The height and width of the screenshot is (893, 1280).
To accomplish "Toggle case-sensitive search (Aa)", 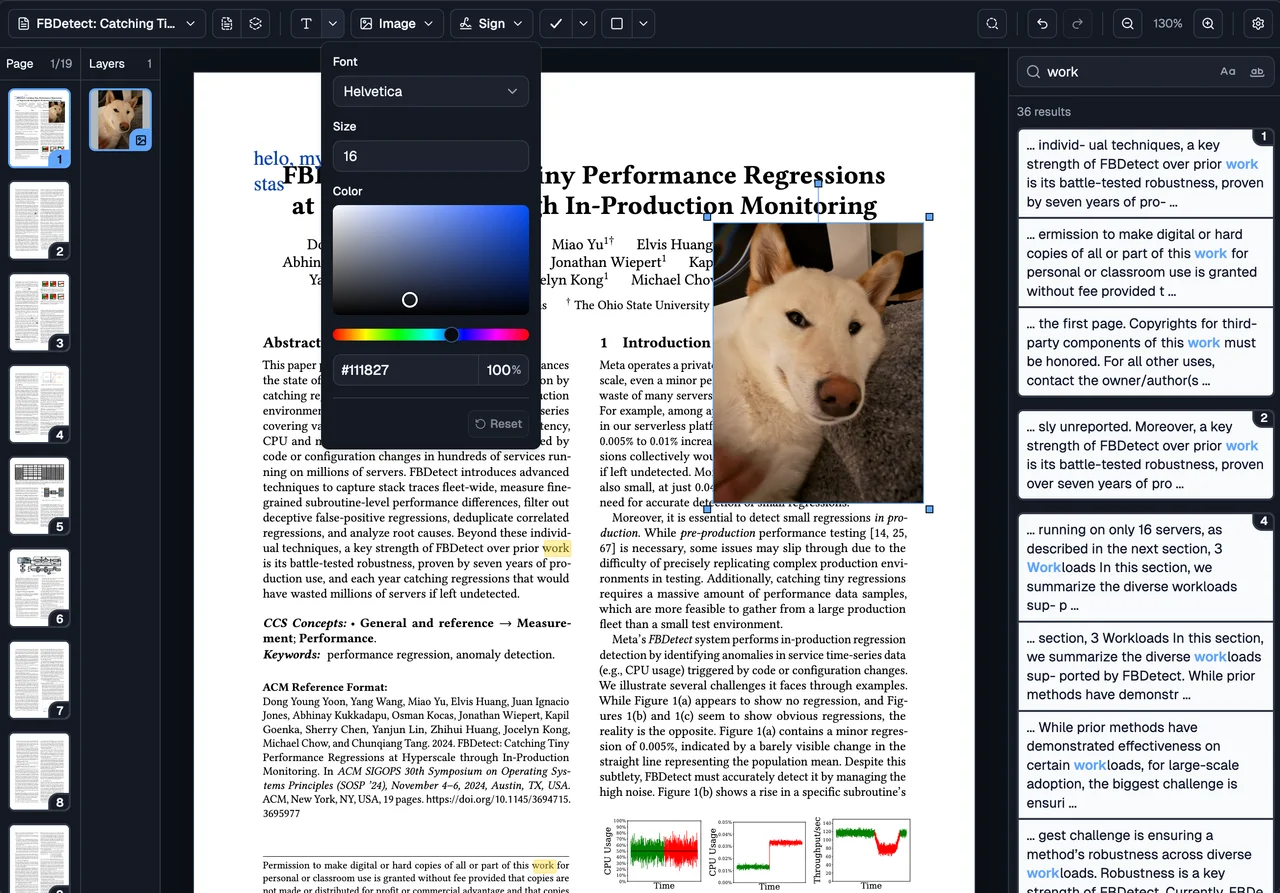I will (1228, 72).
